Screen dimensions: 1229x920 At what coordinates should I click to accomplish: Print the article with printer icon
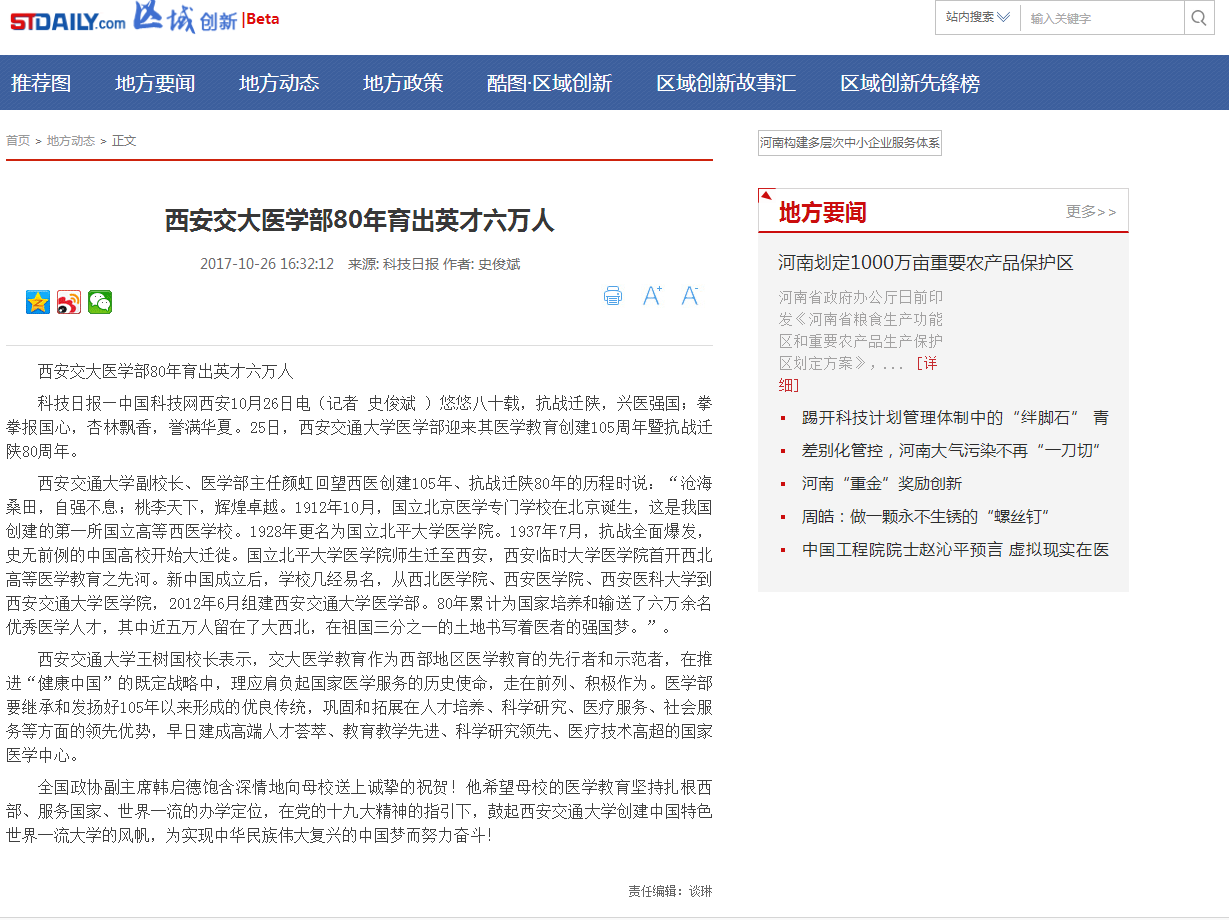(613, 296)
